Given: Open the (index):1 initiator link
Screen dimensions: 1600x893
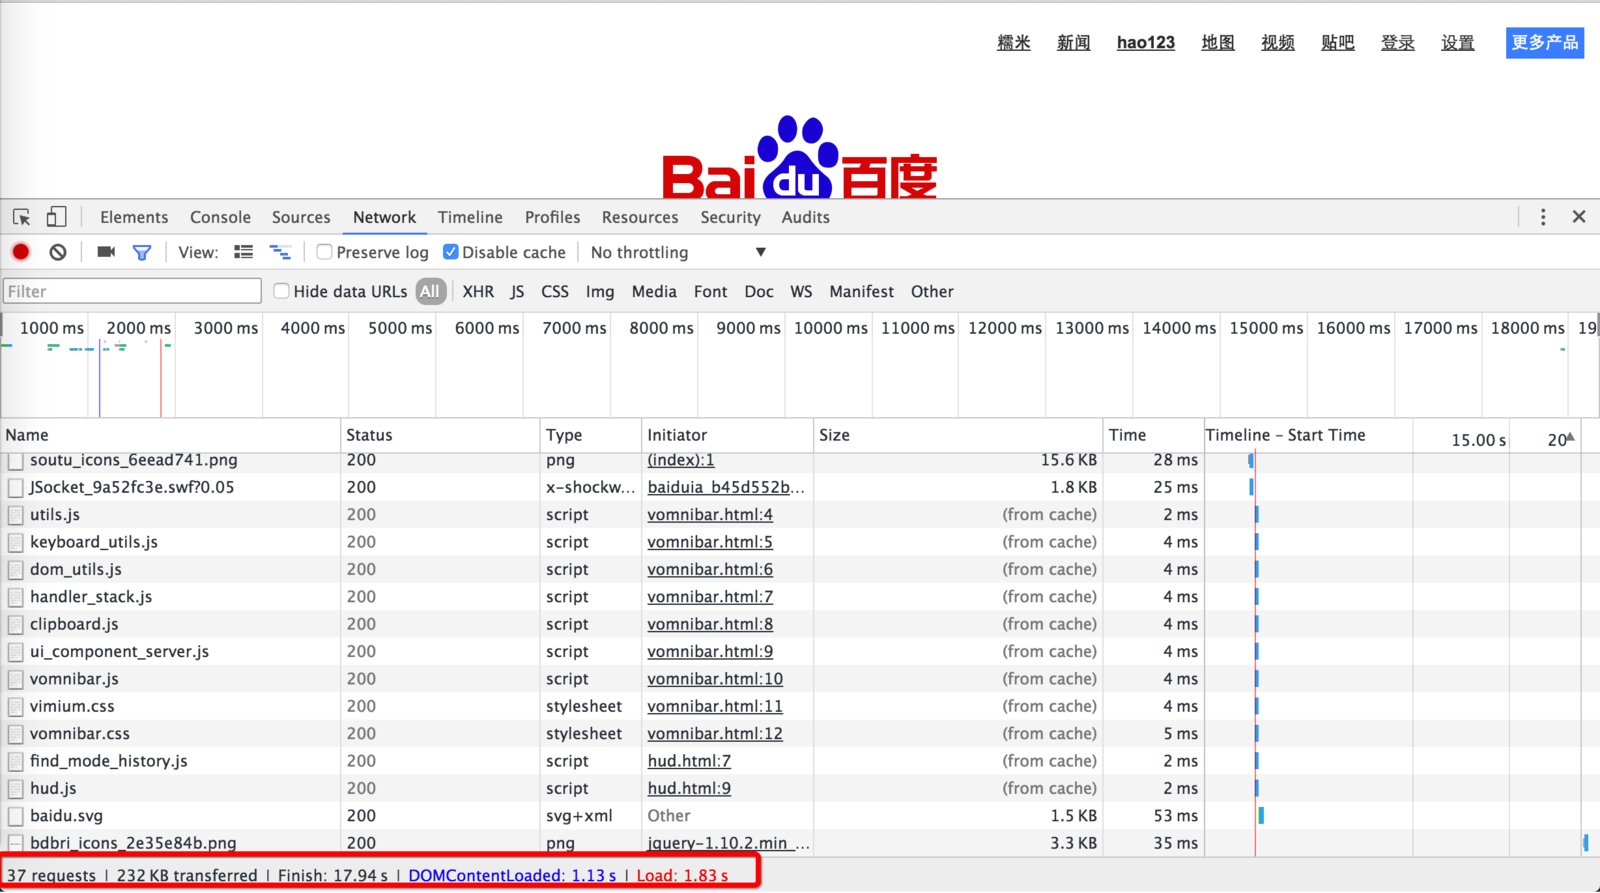Looking at the screenshot, I should click(681, 460).
